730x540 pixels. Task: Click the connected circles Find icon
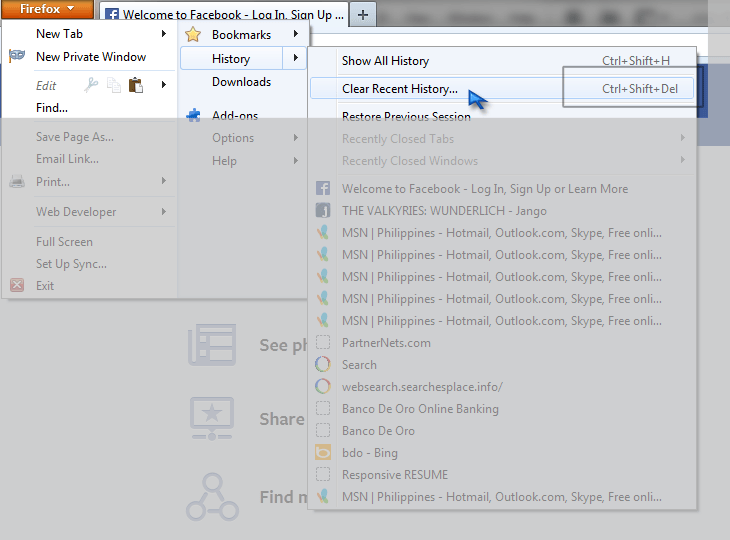[x=212, y=497]
